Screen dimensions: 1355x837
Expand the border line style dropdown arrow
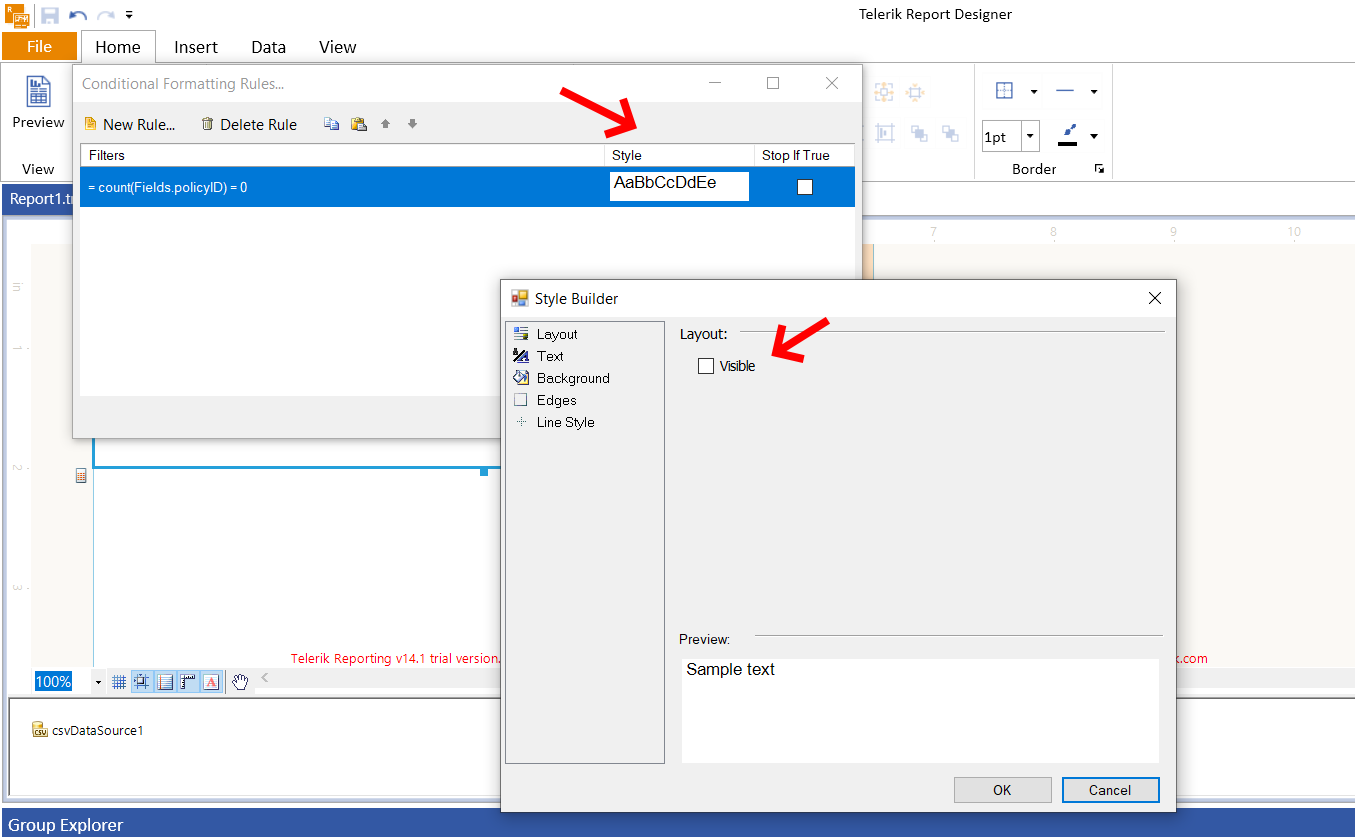1094,92
